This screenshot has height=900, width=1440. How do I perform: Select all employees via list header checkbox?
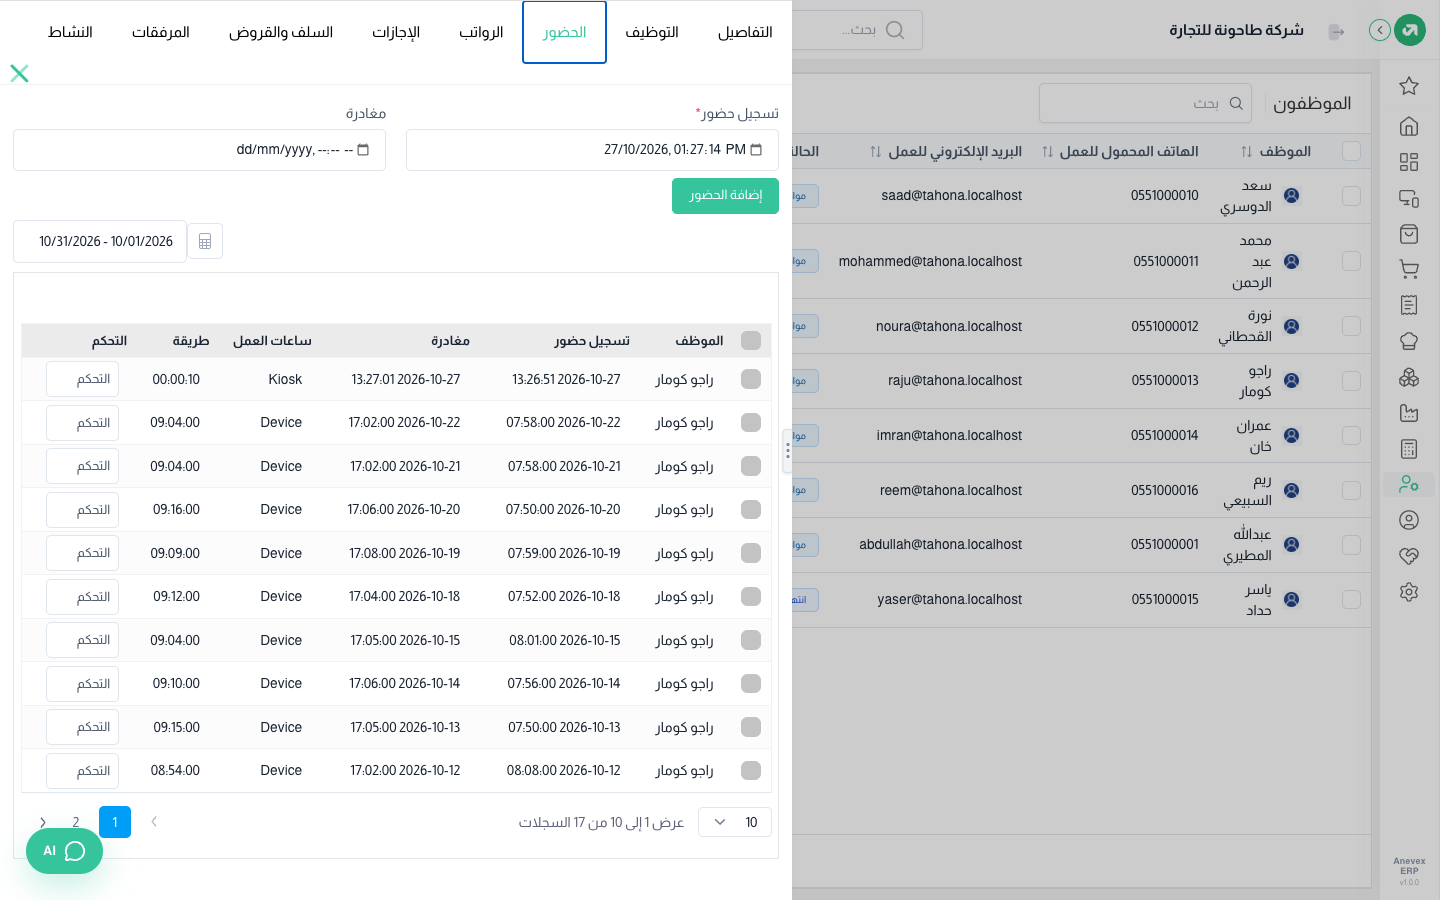pos(1351,151)
